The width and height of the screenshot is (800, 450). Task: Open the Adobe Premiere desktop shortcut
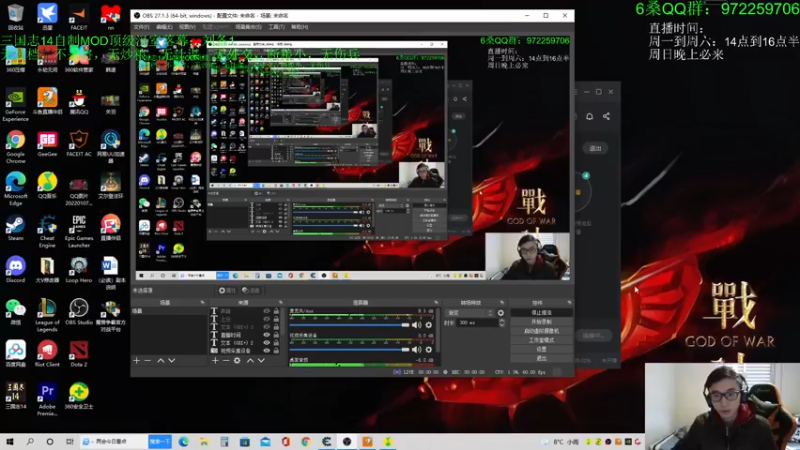tap(47, 399)
